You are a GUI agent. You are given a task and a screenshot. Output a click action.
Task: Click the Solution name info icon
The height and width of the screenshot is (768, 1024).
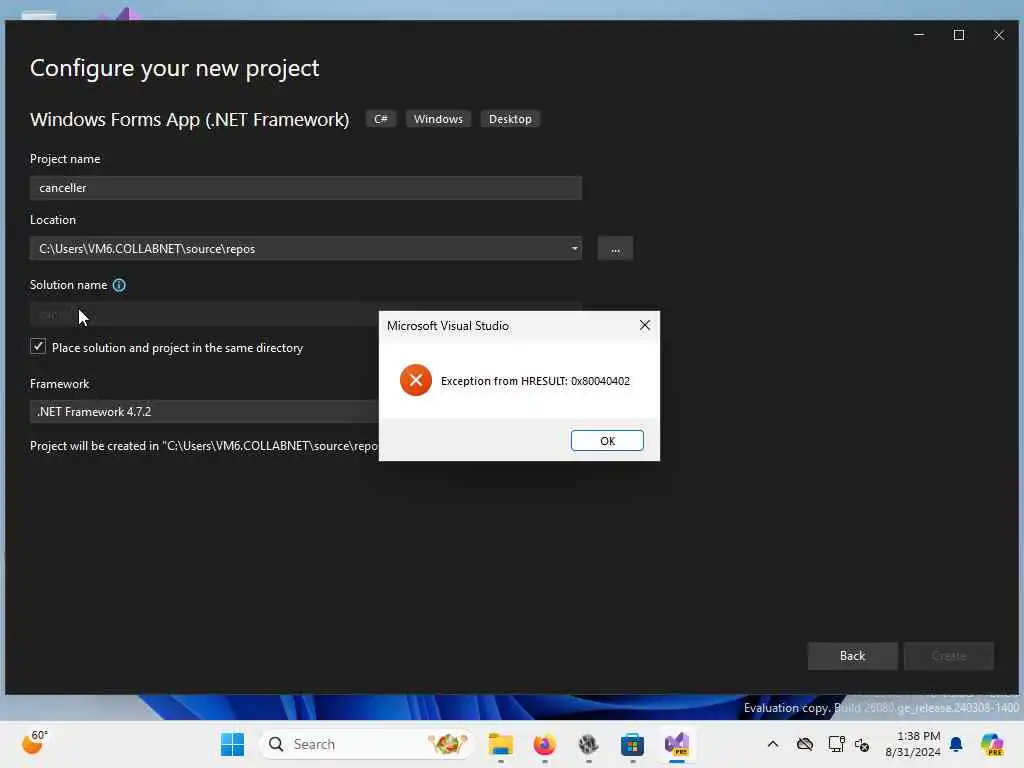pyautogui.click(x=119, y=285)
